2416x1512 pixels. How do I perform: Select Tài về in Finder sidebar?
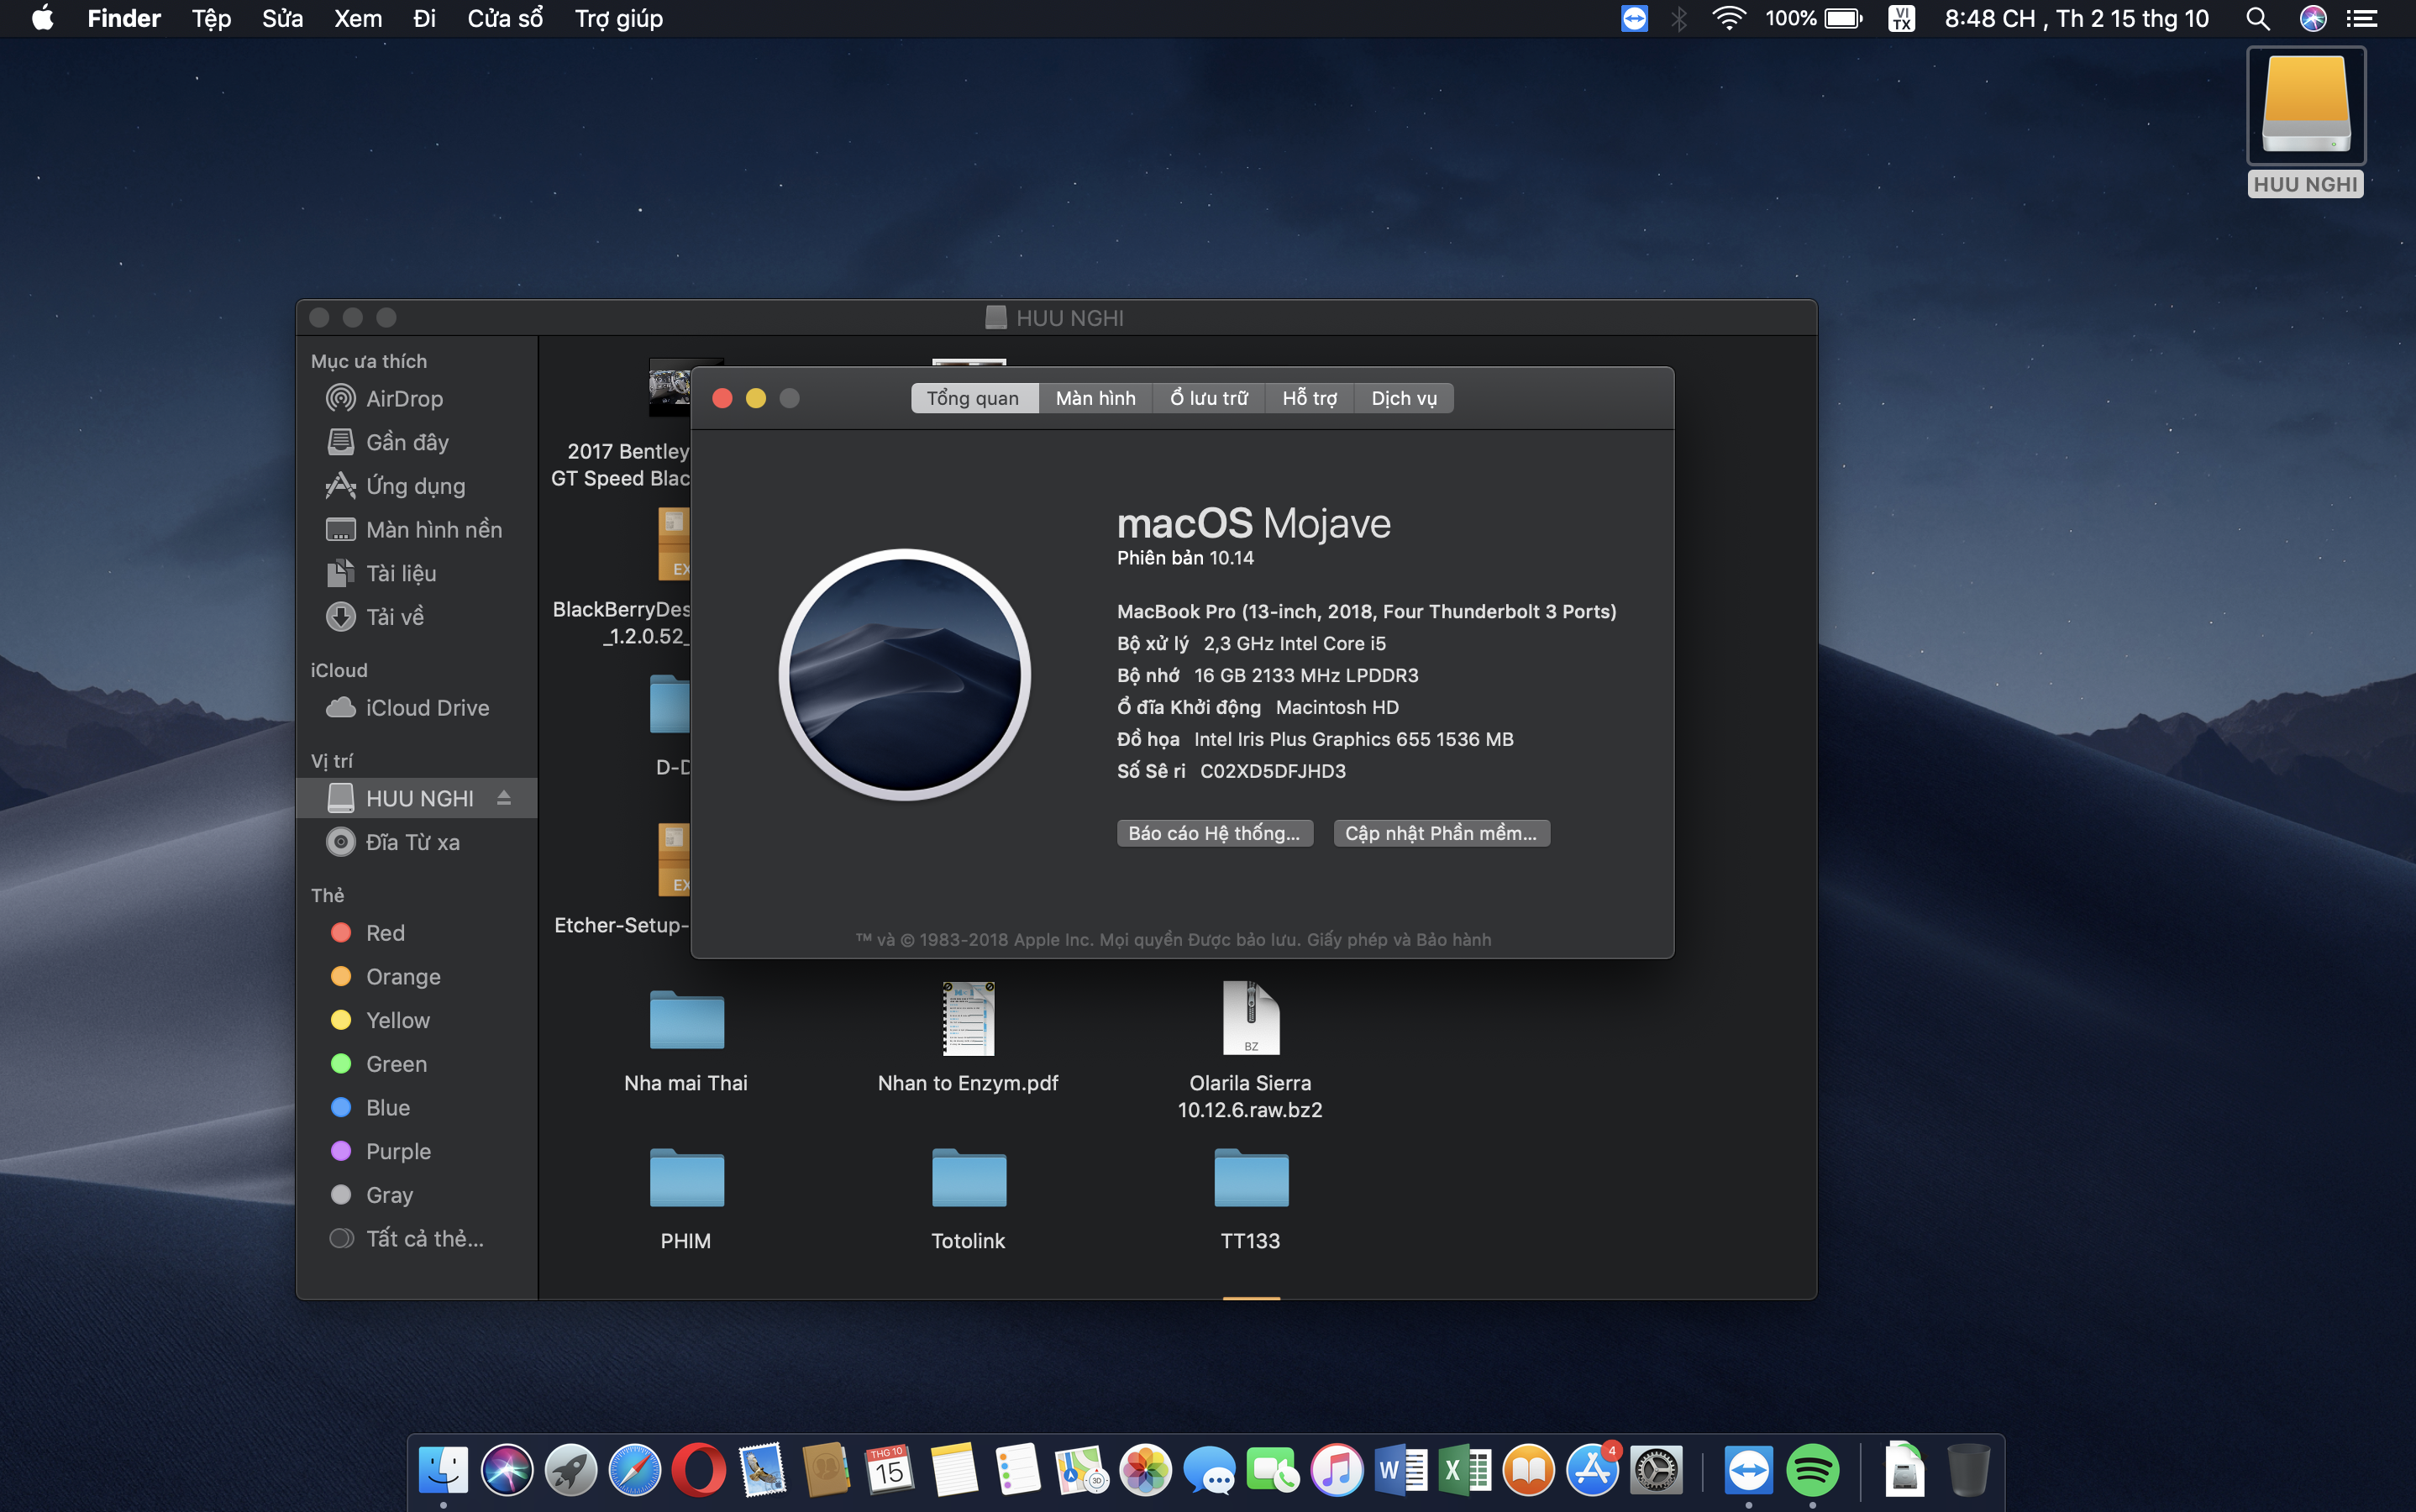(x=417, y=617)
